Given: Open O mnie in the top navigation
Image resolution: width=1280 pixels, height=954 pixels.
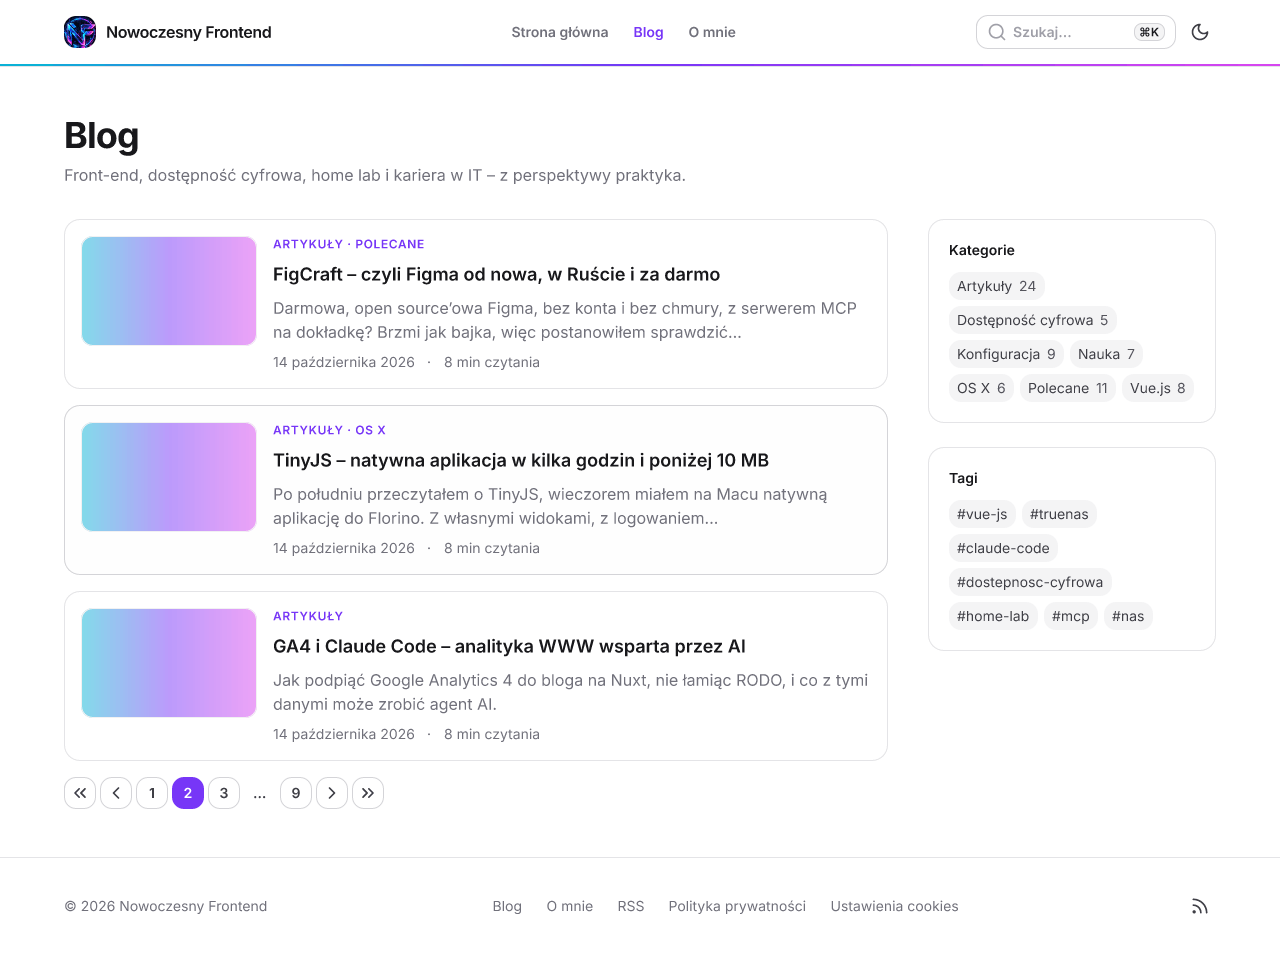Looking at the screenshot, I should [712, 32].
